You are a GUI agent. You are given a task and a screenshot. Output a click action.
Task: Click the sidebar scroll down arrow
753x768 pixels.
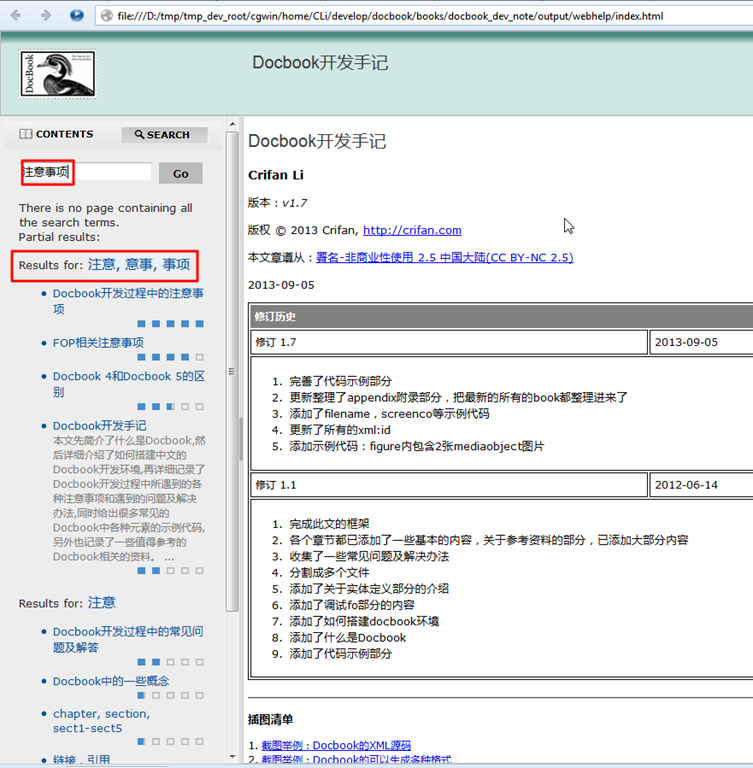[x=233, y=757]
